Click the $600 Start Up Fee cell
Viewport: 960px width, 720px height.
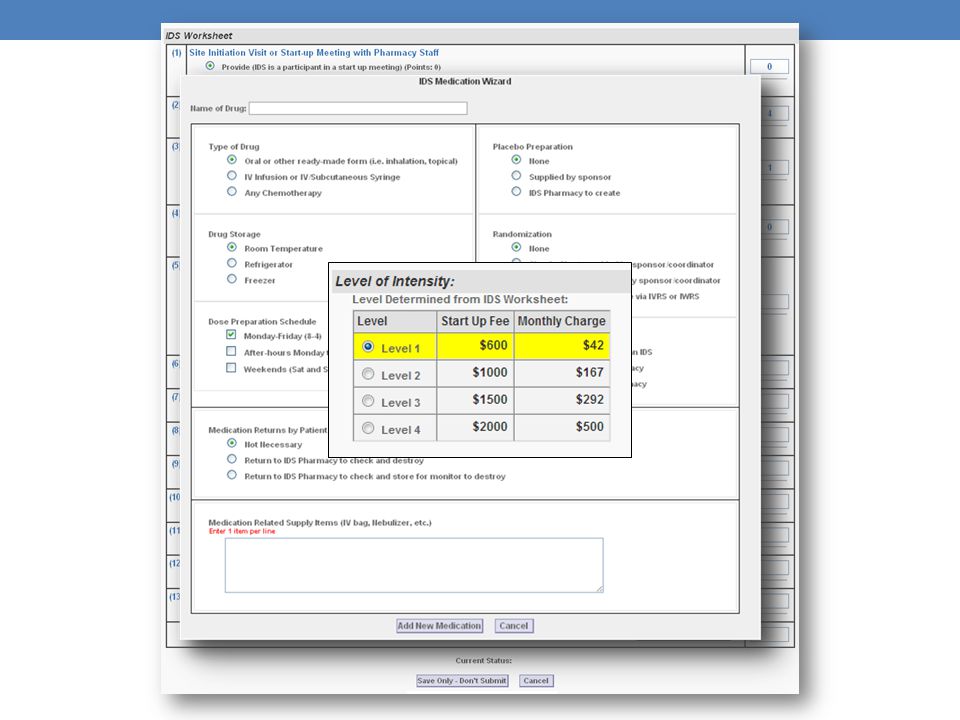tap(475, 346)
